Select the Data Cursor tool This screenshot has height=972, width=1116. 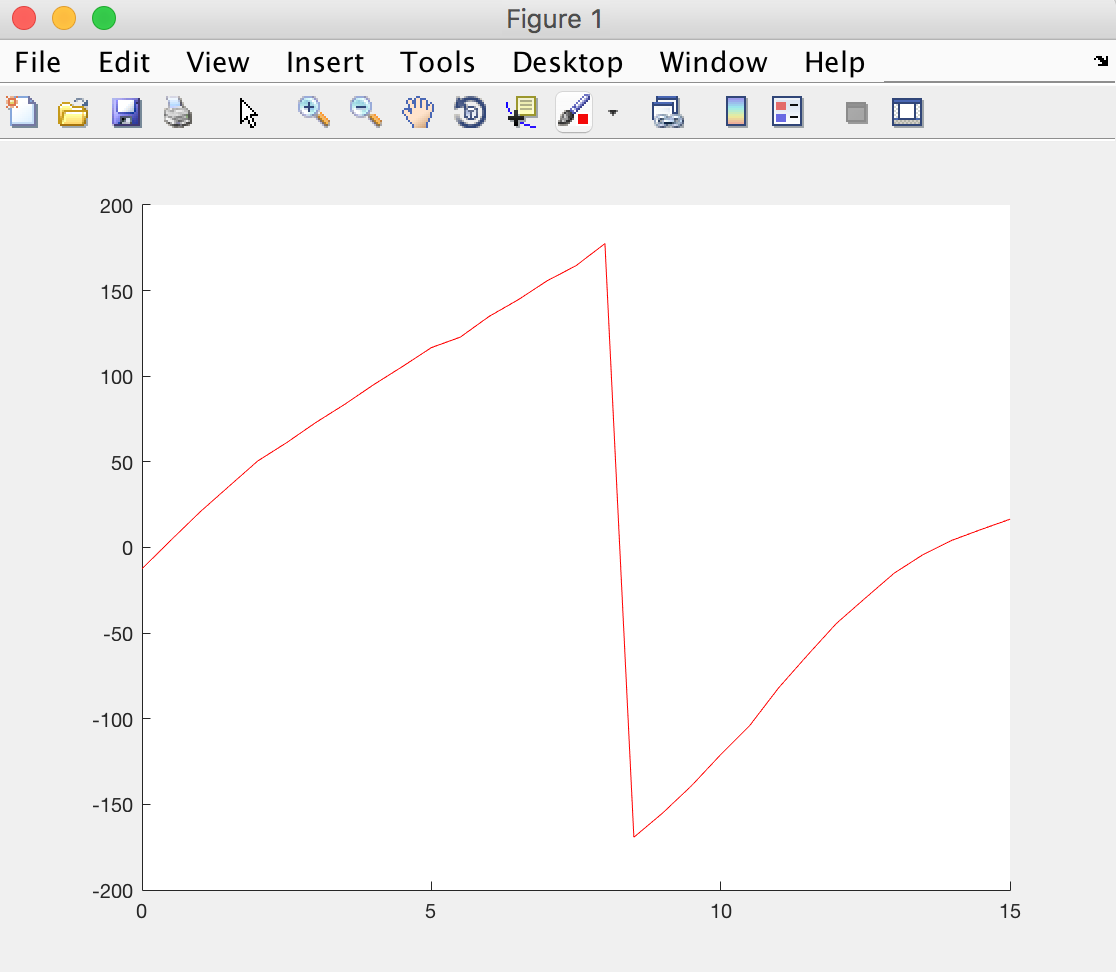522,112
